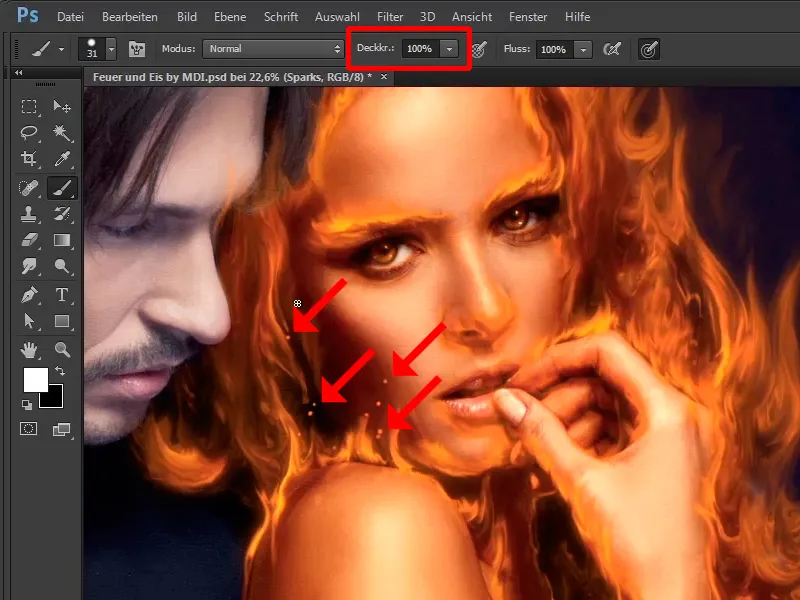Screen dimensions: 800x600
Task: Select the Smudge tool
Action: pos(29,266)
